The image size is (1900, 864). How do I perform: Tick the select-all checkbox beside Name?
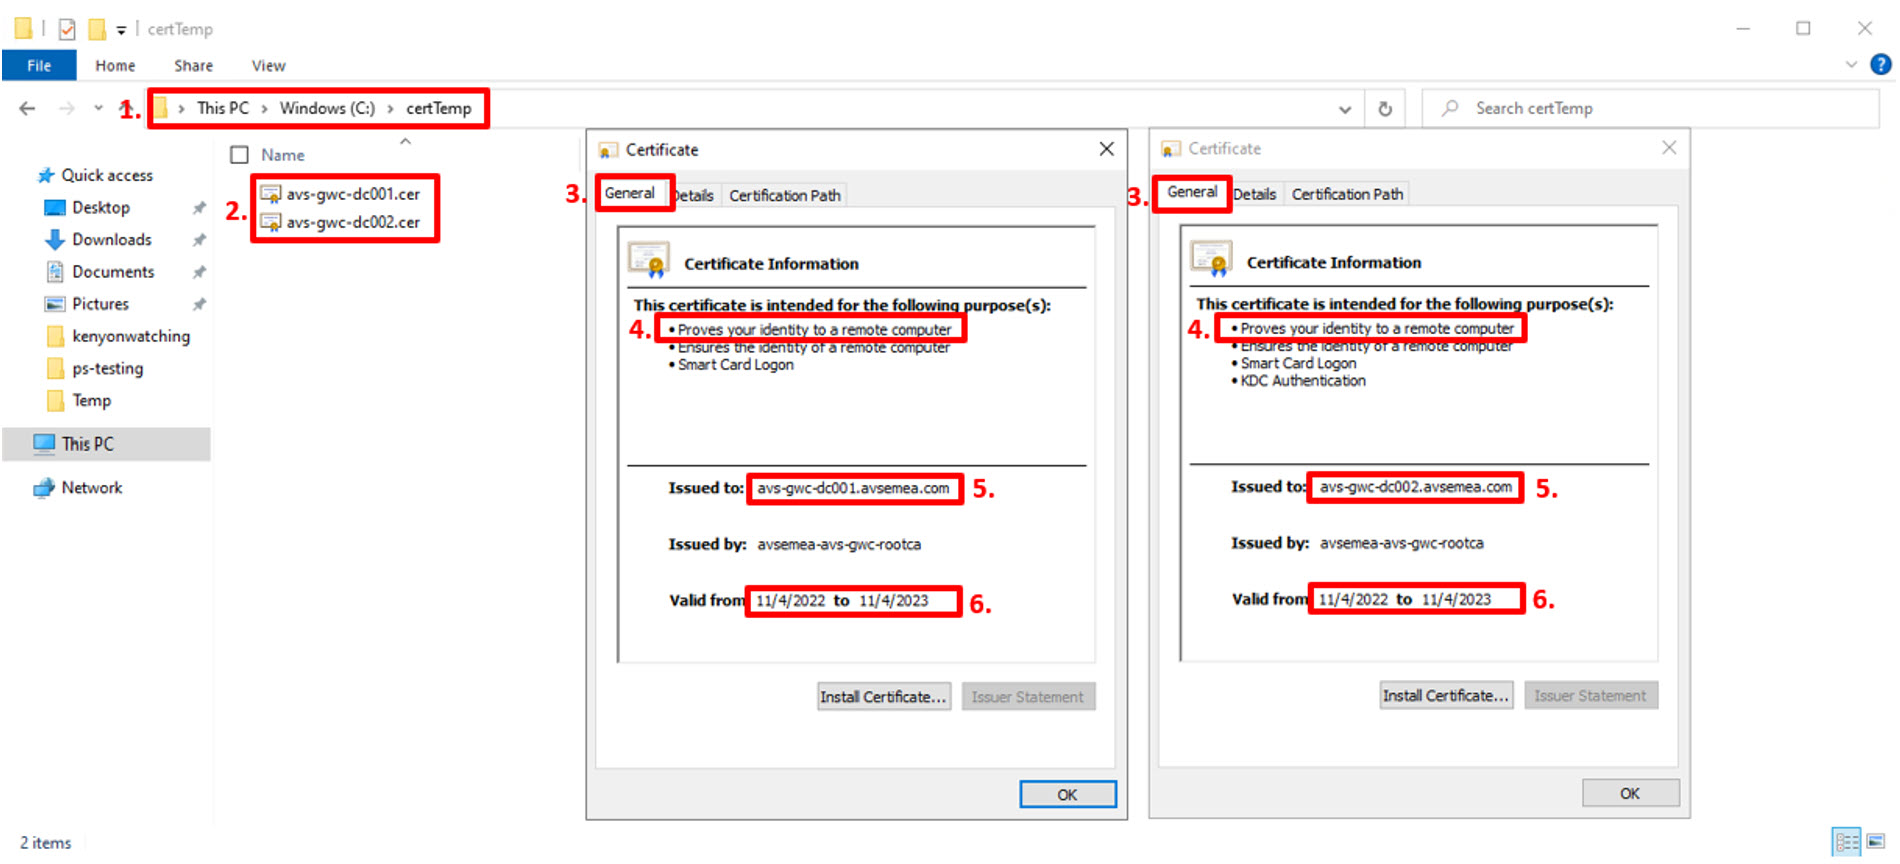(x=239, y=155)
